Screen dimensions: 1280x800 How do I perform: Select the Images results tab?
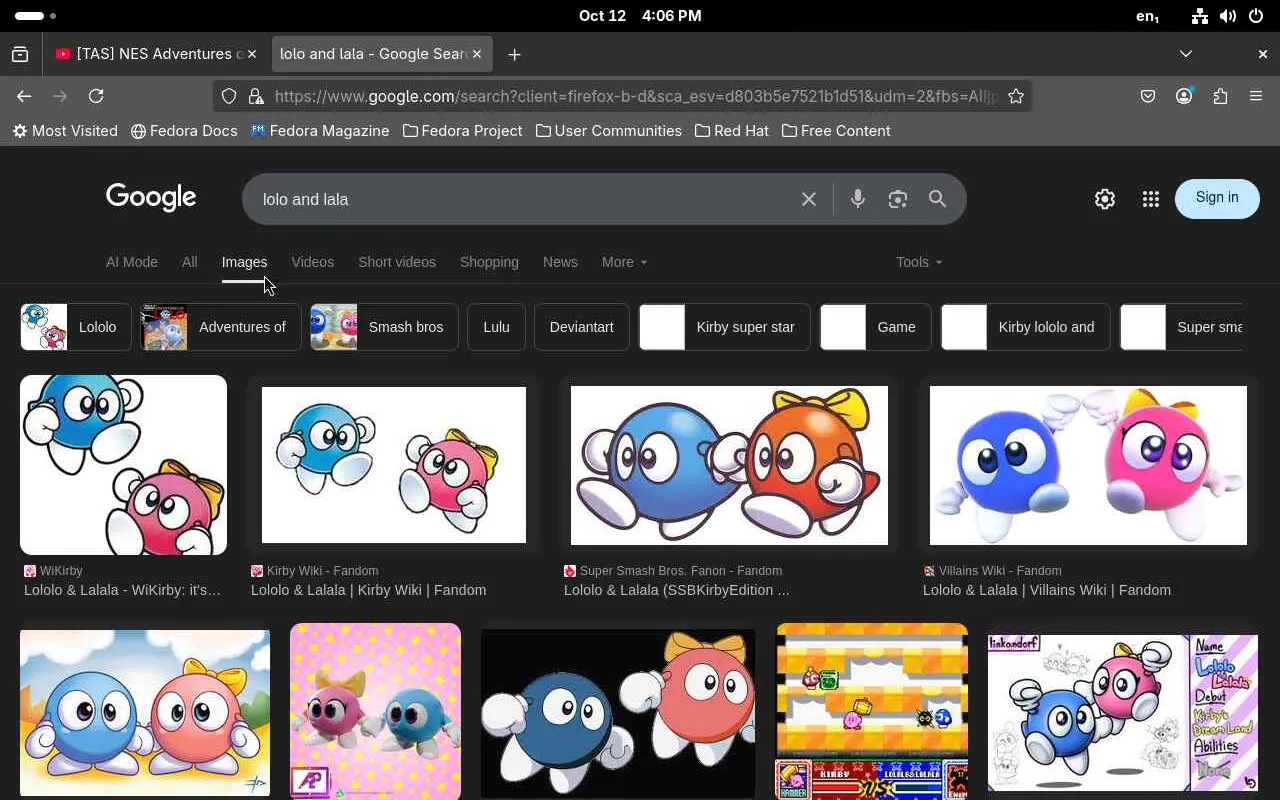click(244, 262)
